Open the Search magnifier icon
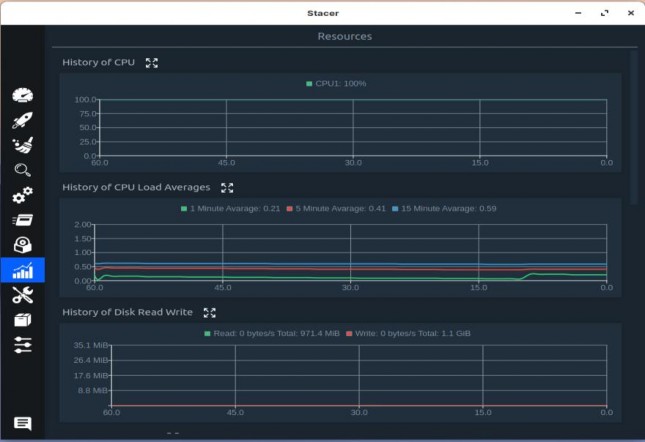Screen dimensions: 645x442 click(23, 170)
